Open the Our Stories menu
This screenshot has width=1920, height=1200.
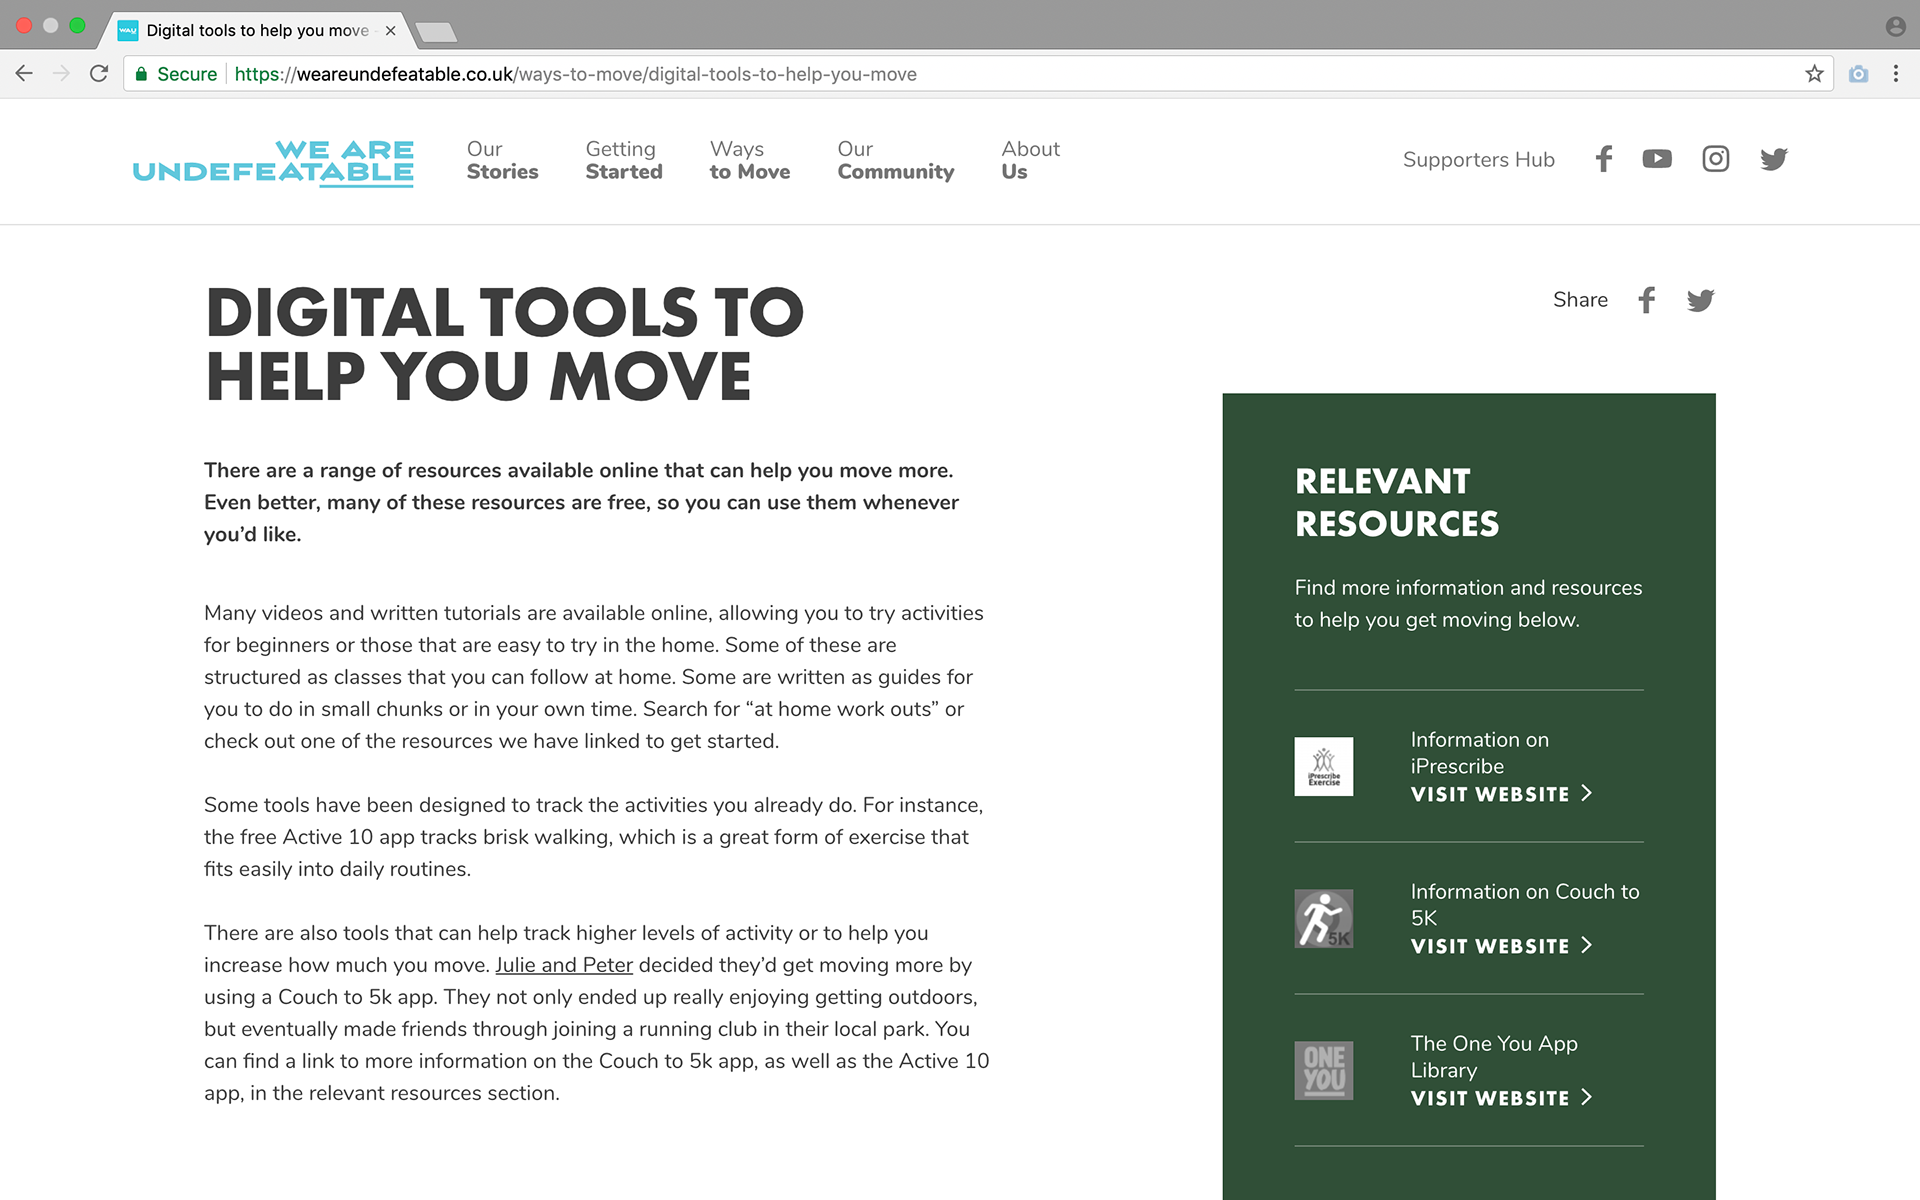502,160
